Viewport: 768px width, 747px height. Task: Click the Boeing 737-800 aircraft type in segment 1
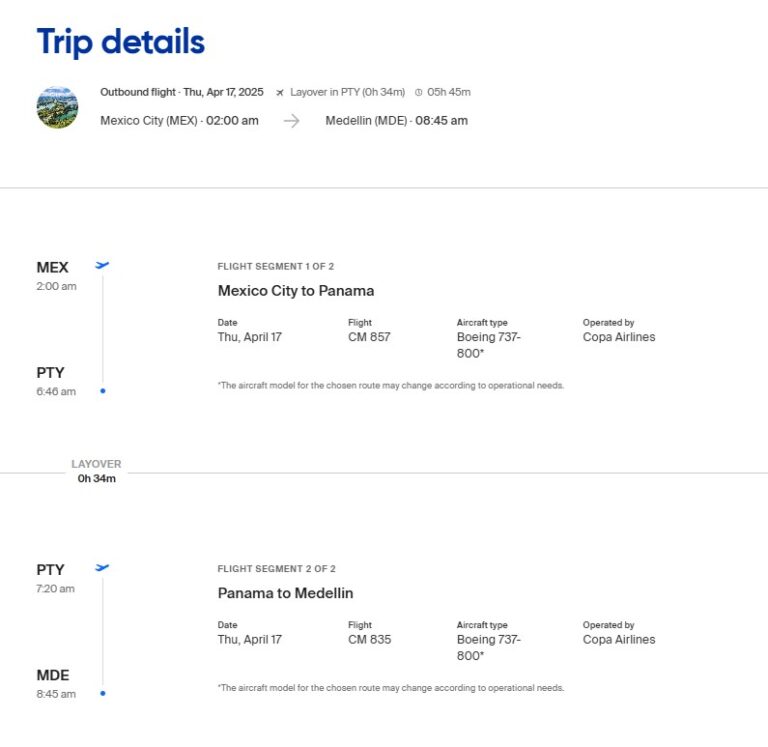click(x=488, y=345)
